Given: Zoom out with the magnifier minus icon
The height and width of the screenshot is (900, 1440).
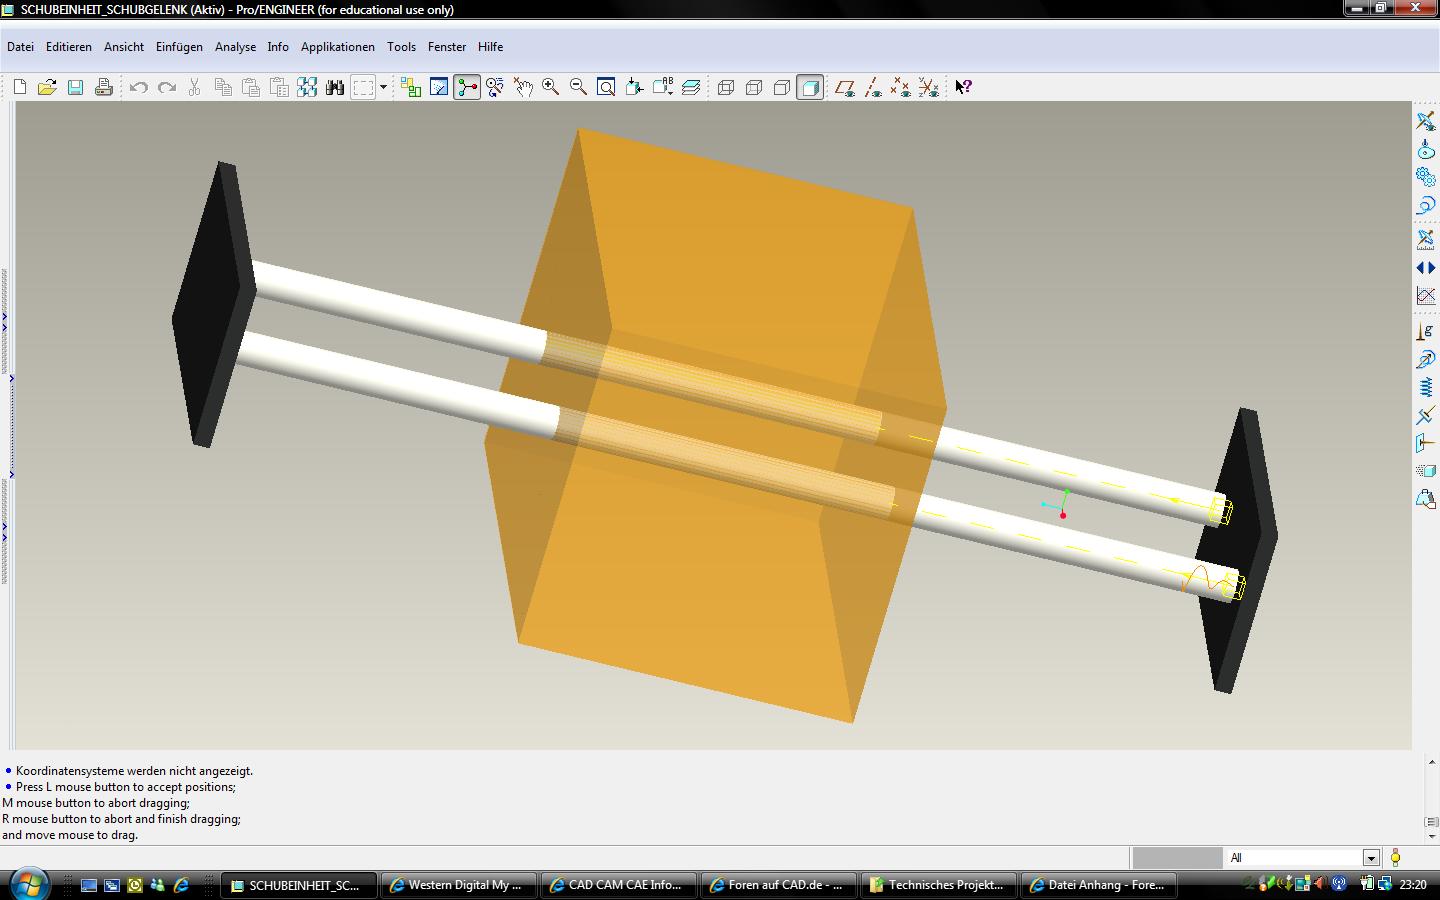Looking at the screenshot, I should 578,87.
